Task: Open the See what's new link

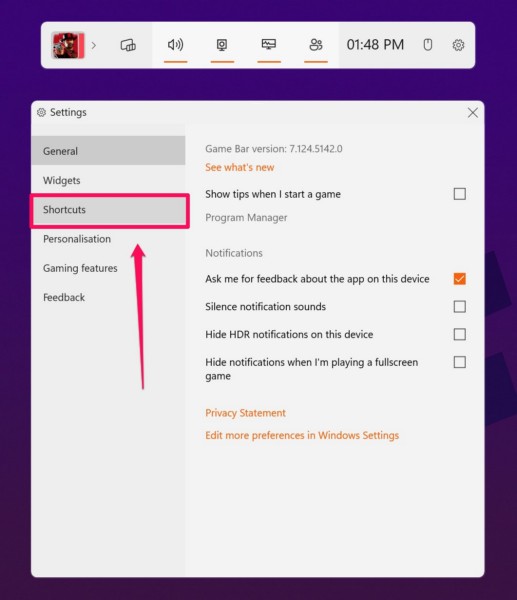Action: coord(240,168)
